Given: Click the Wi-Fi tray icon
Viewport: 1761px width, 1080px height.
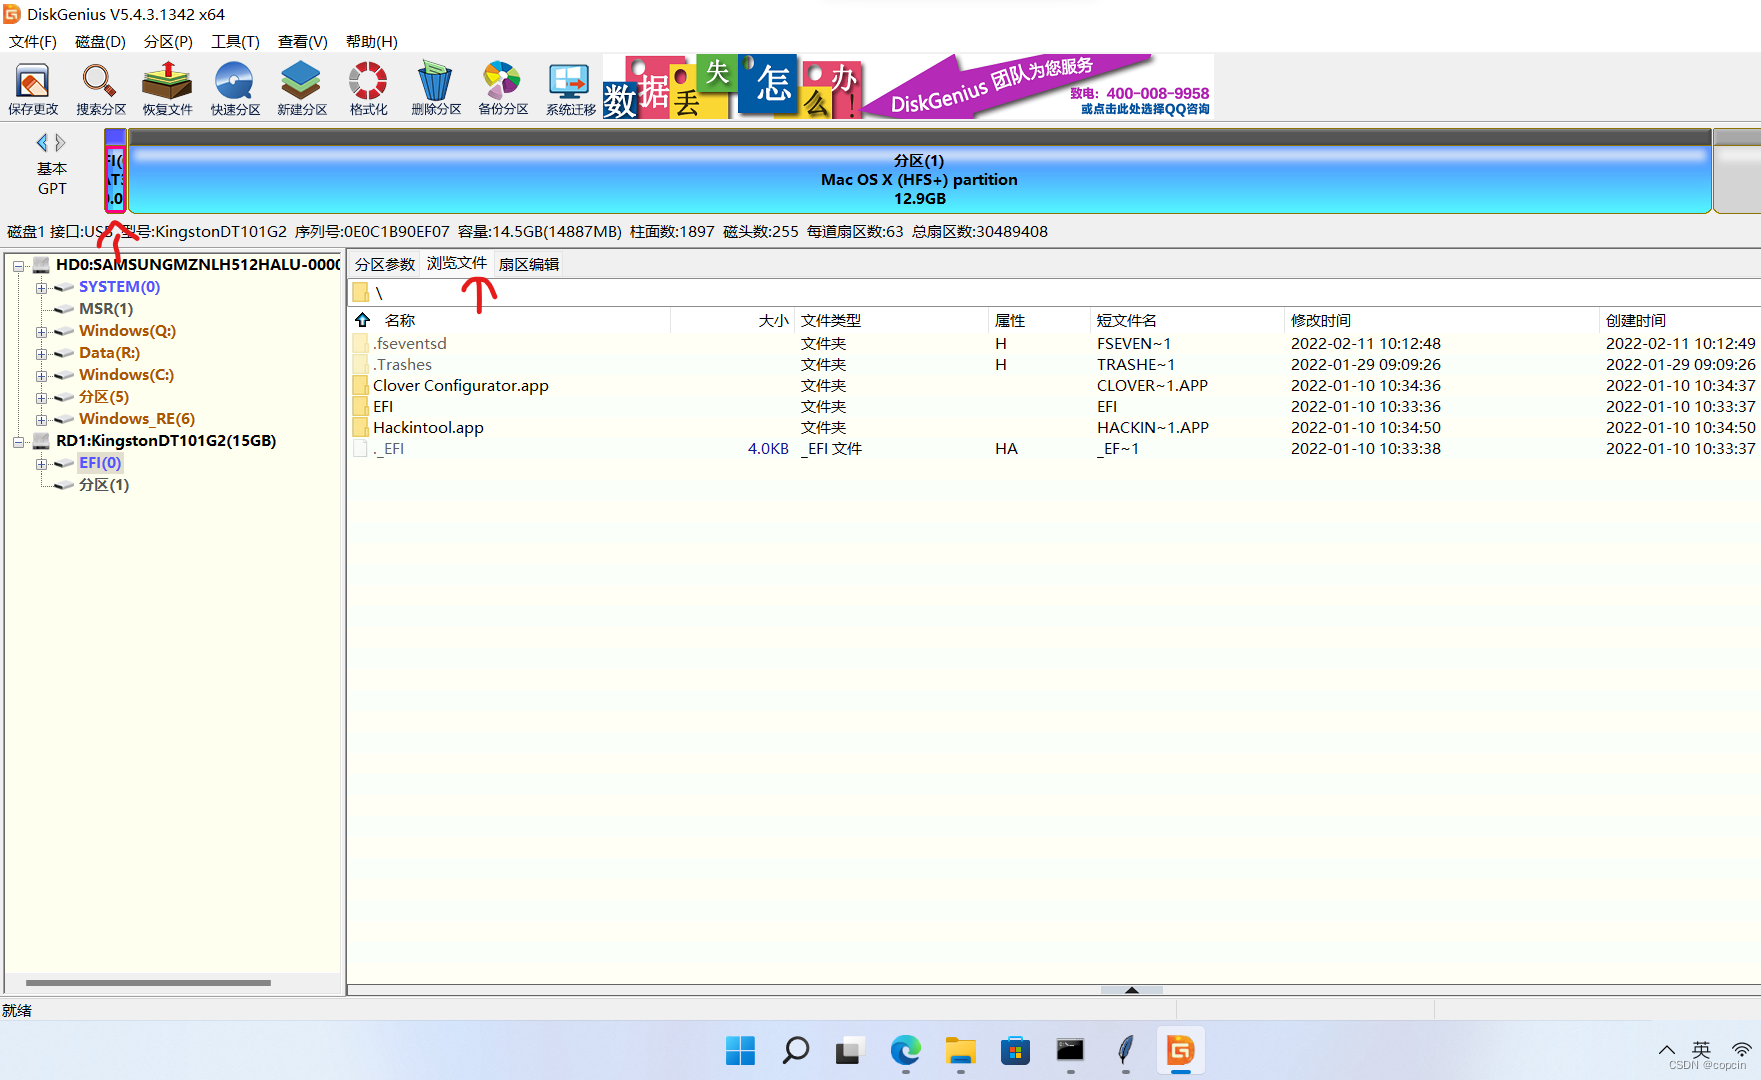Looking at the screenshot, I should [1742, 1050].
